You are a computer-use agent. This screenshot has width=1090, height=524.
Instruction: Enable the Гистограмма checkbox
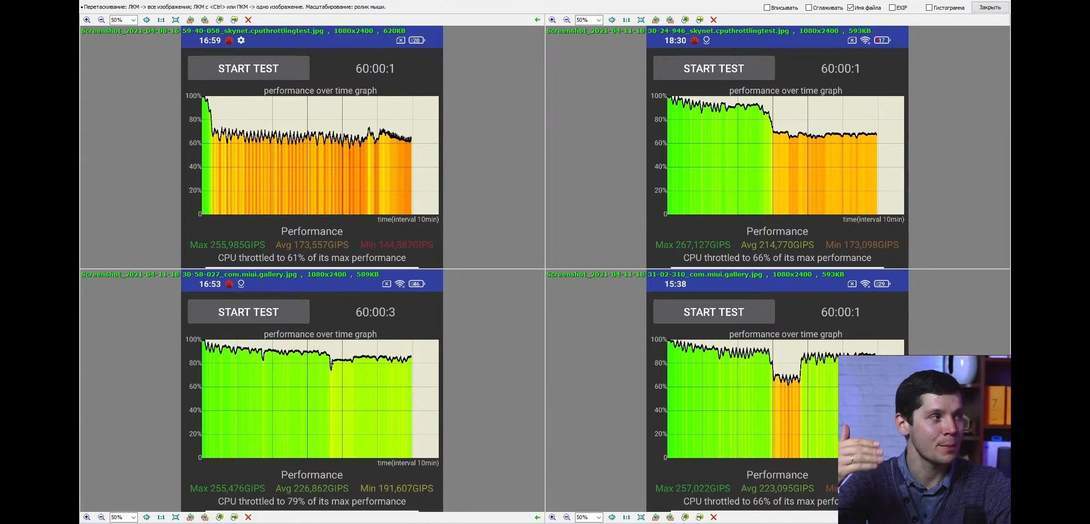pos(929,7)
